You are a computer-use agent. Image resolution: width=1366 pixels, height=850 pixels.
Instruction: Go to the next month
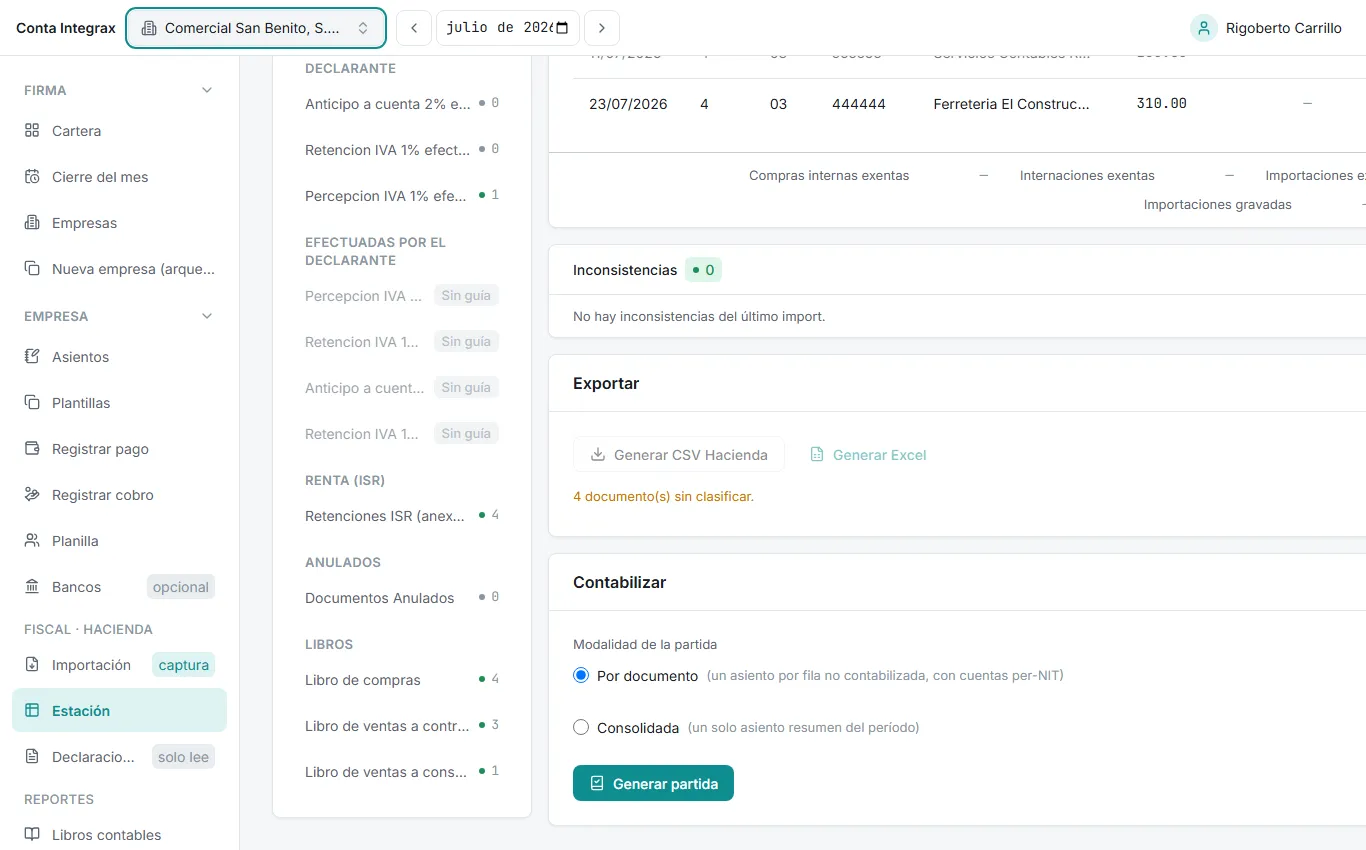(x=602, y=28)
